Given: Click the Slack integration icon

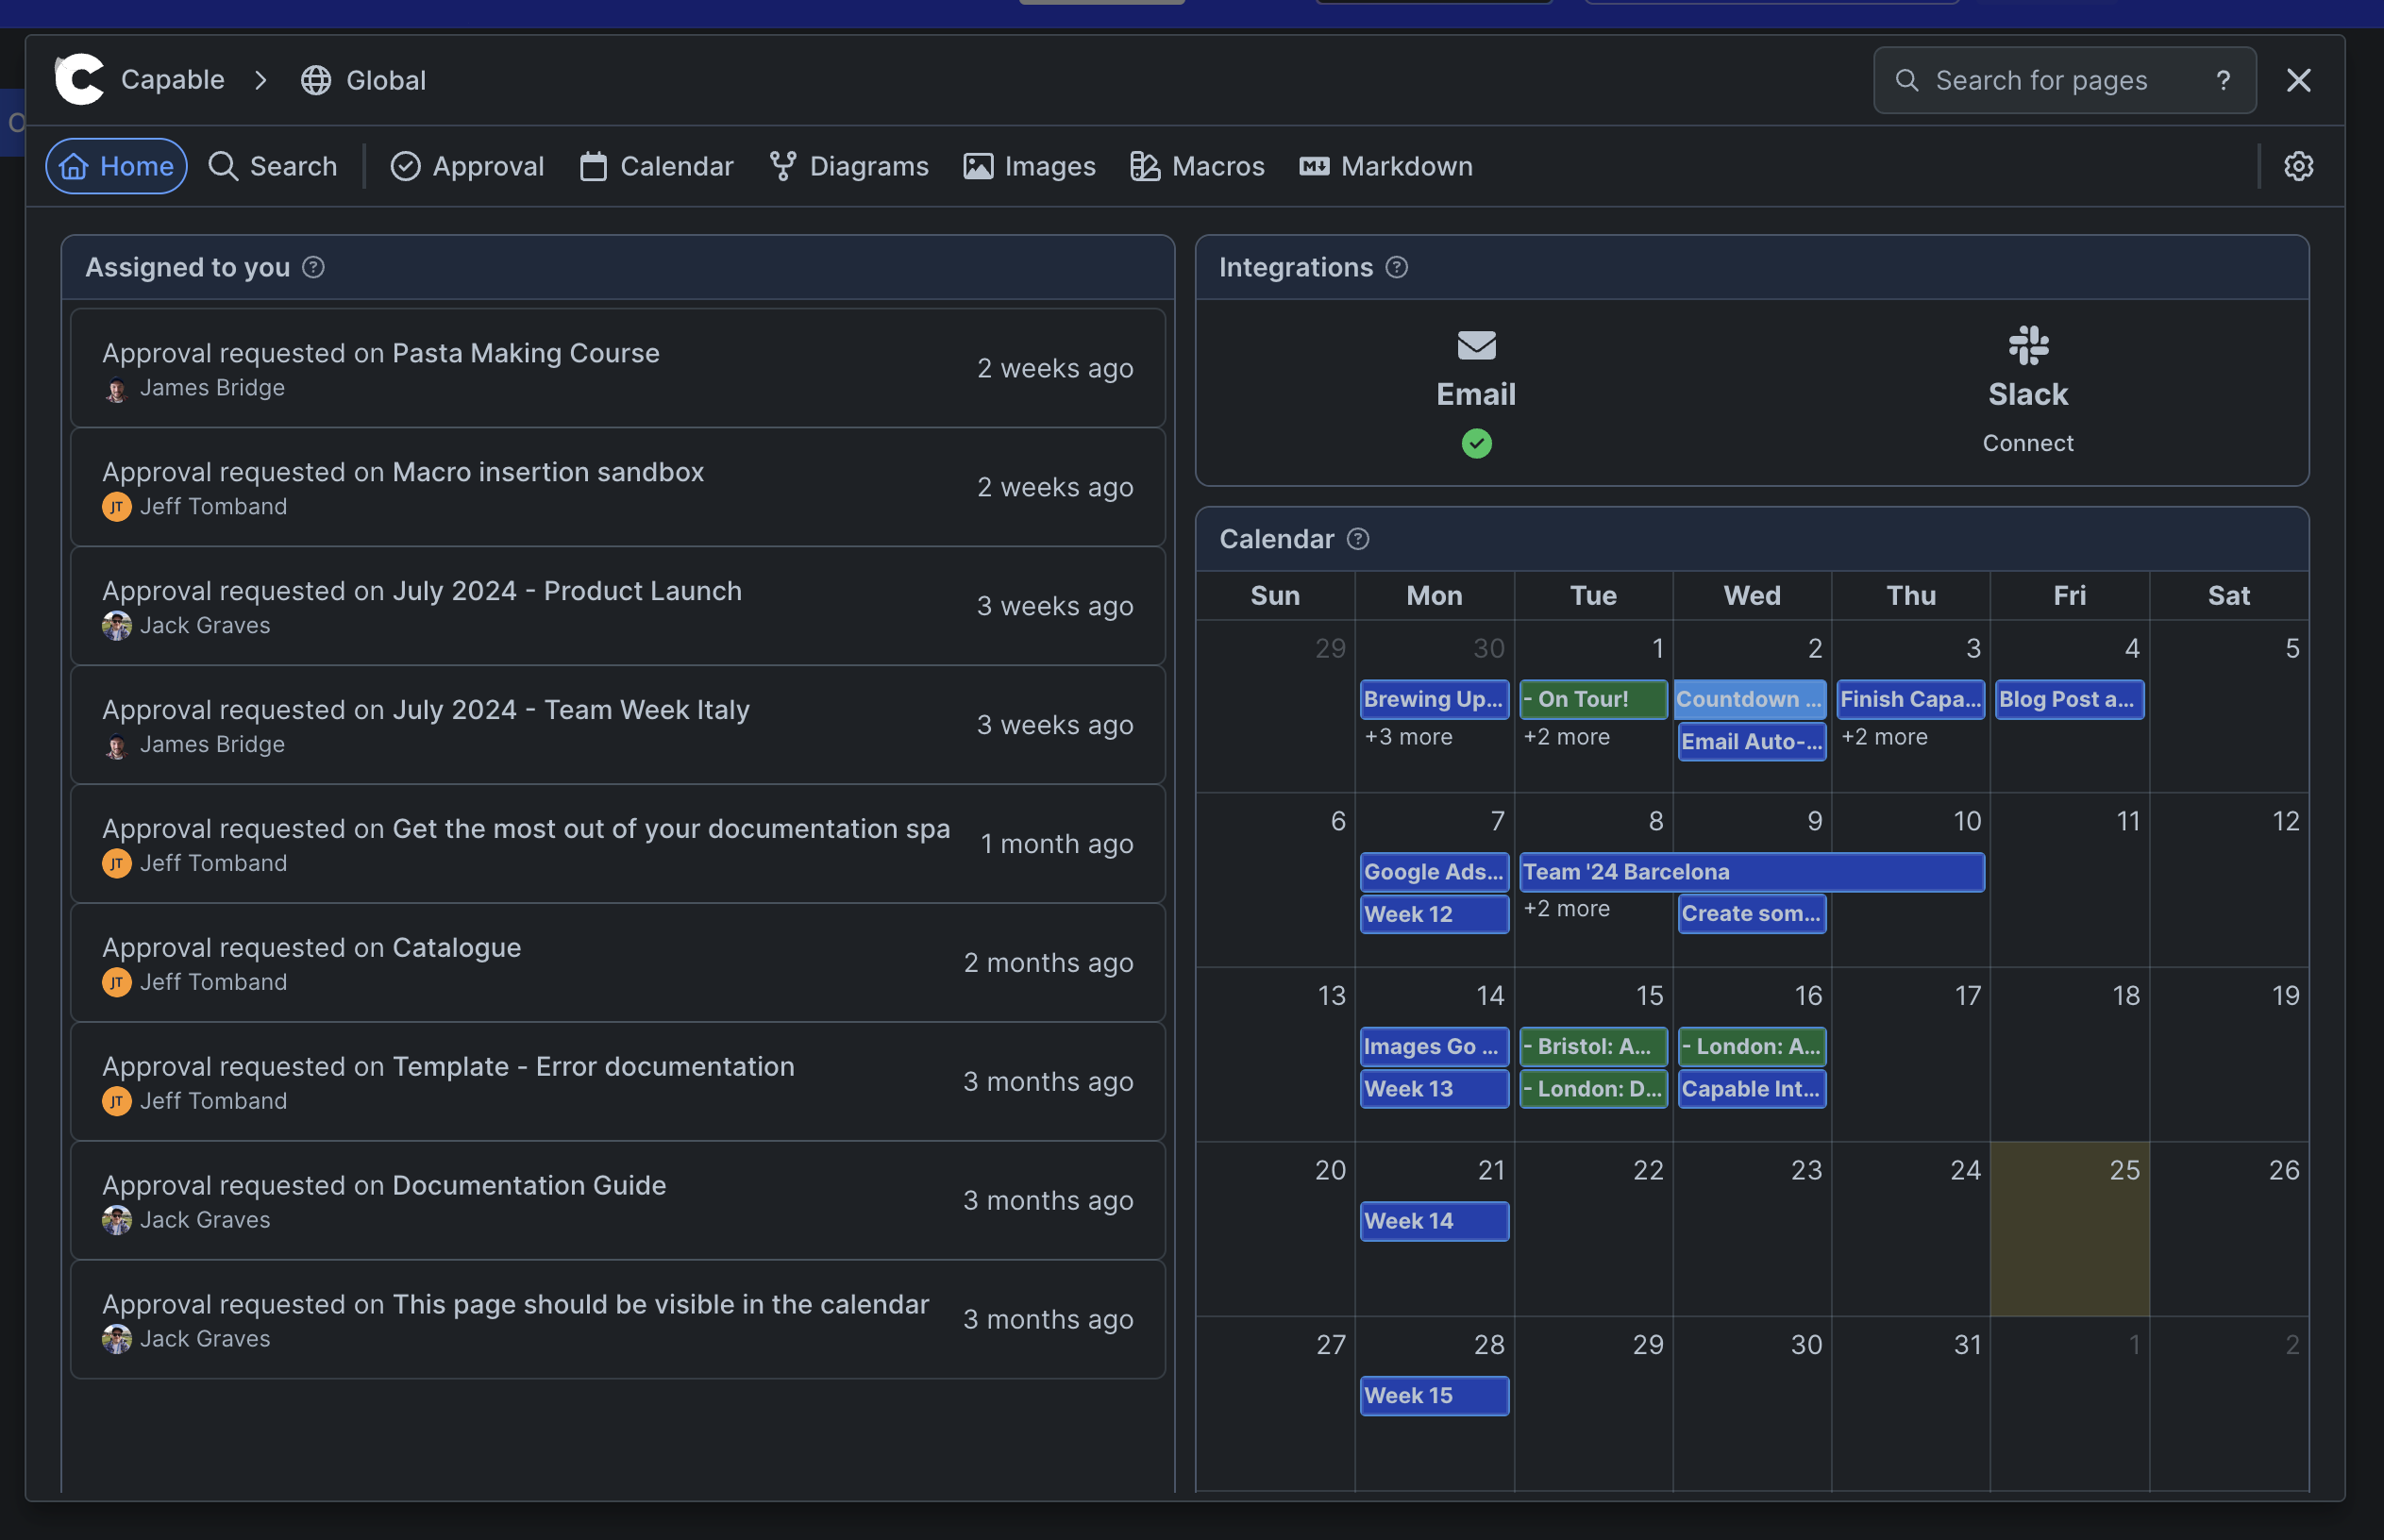Looking at the screenshot, I should [x=2027, y=346].
